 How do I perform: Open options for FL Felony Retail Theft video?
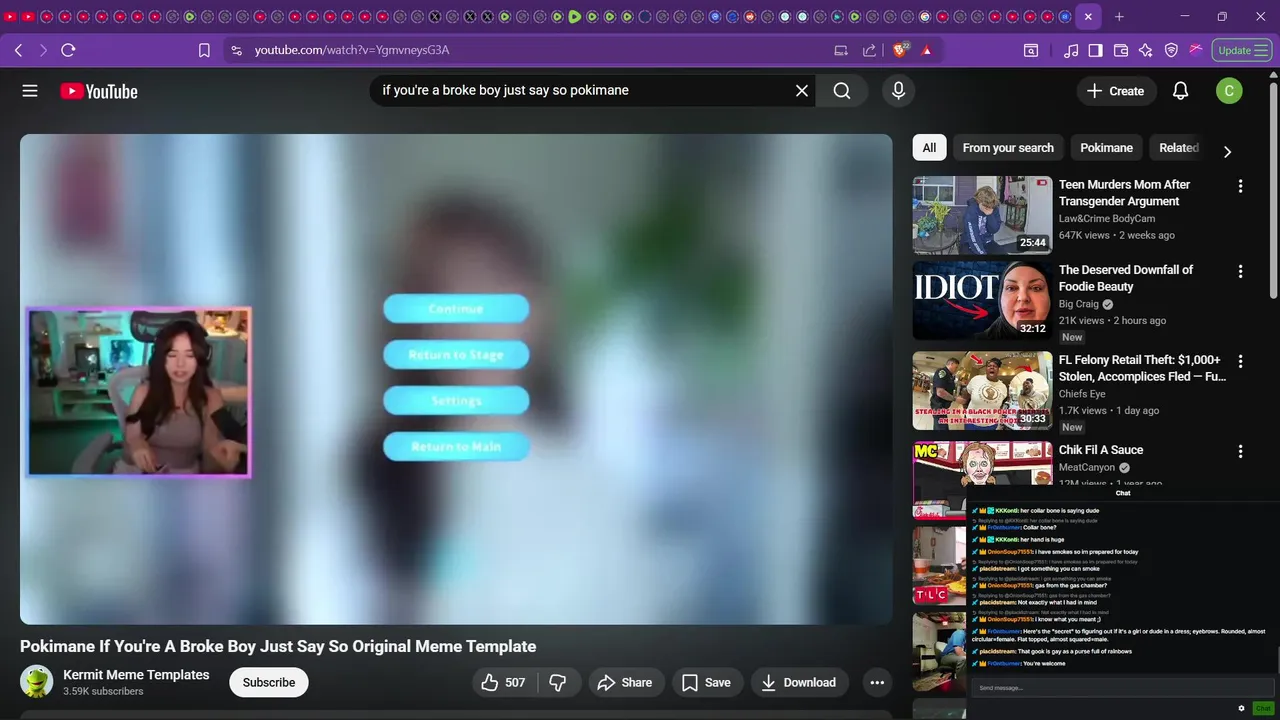(1240, 361)
